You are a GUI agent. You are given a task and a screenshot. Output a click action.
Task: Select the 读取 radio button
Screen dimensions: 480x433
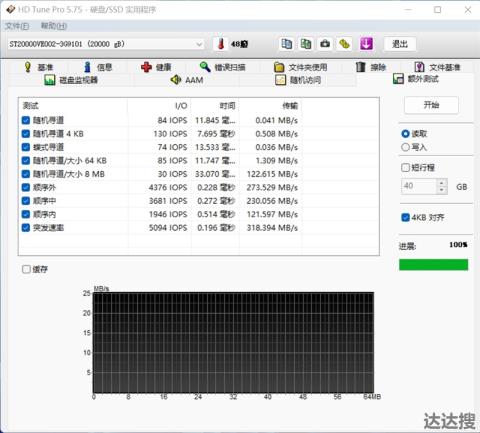(x=405, y=134)
